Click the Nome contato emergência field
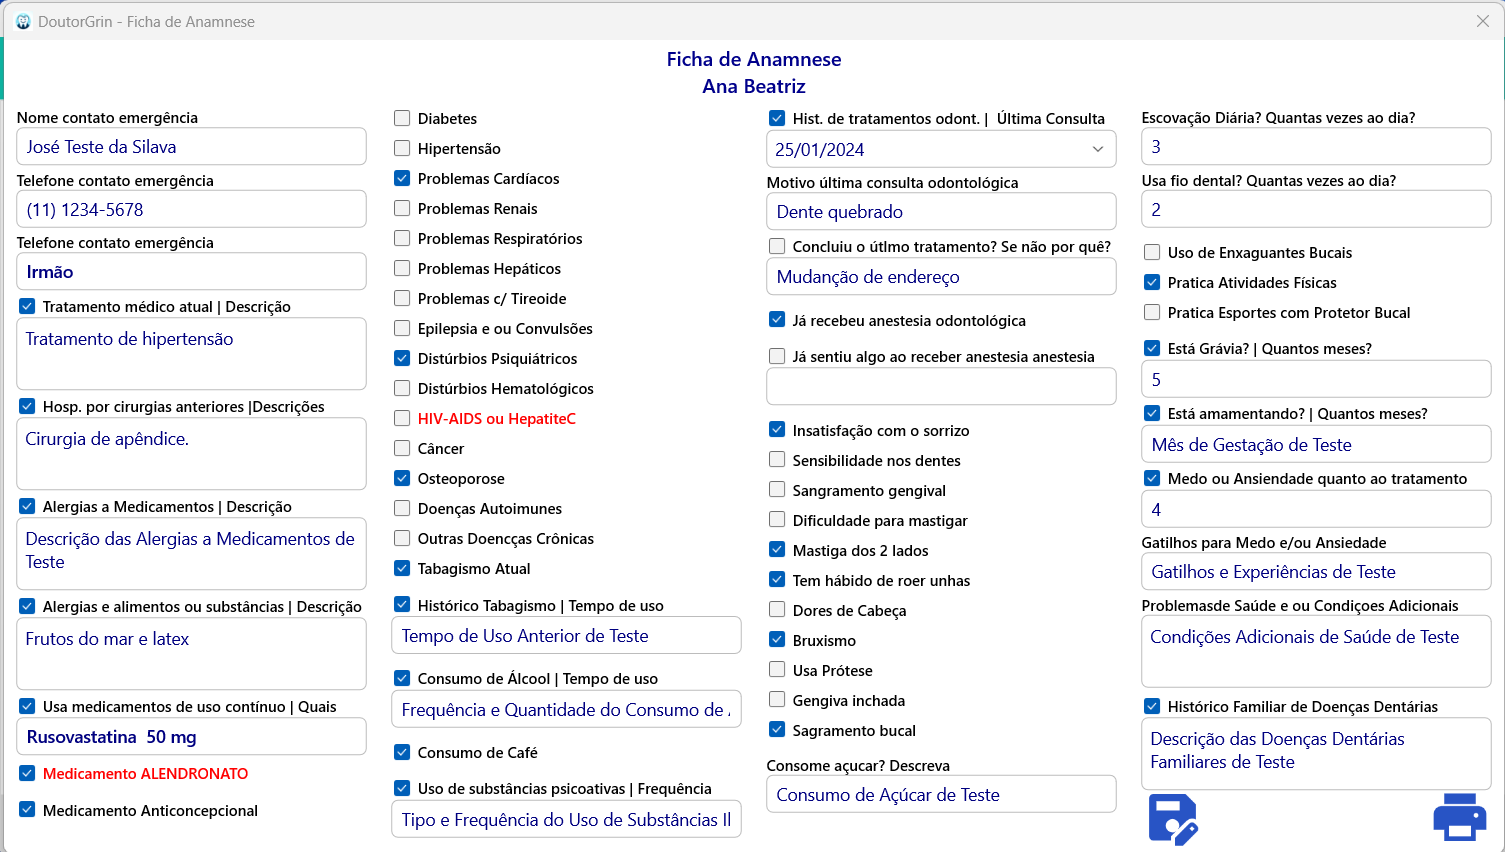The width and height of the screenshot is (1505, 852). click(190, 146)
